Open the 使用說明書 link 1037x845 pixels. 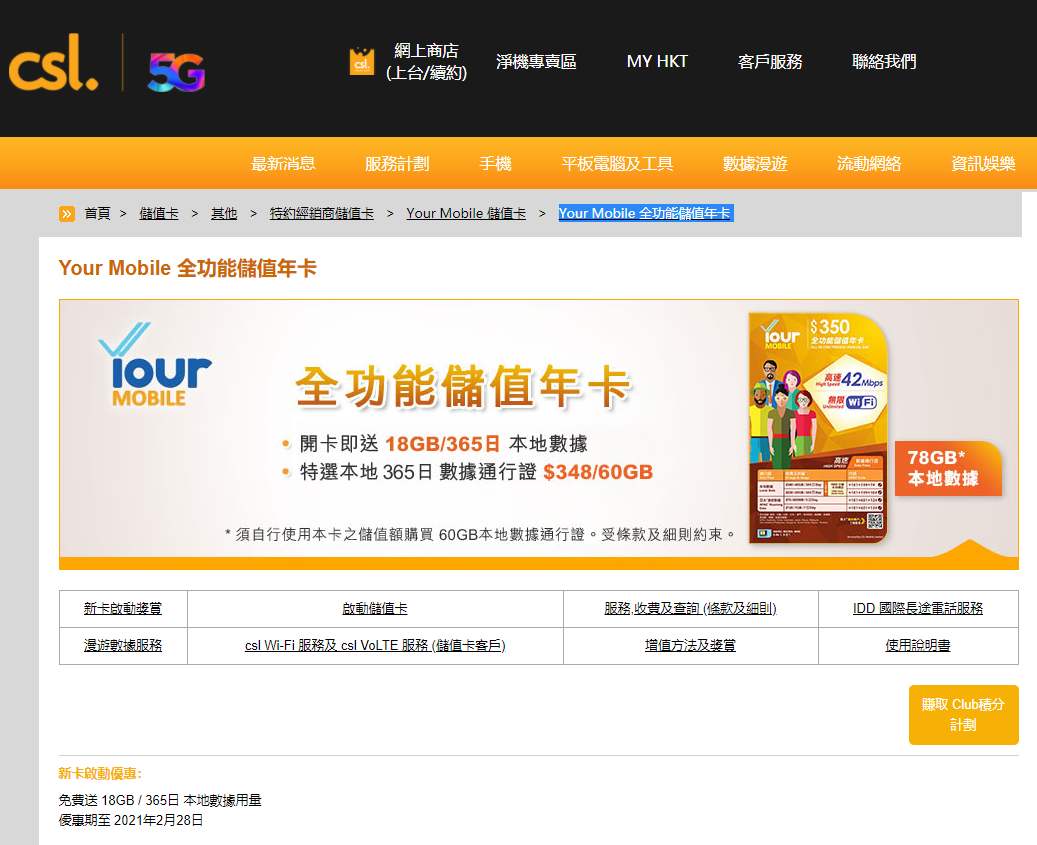(x=918, y=645)
